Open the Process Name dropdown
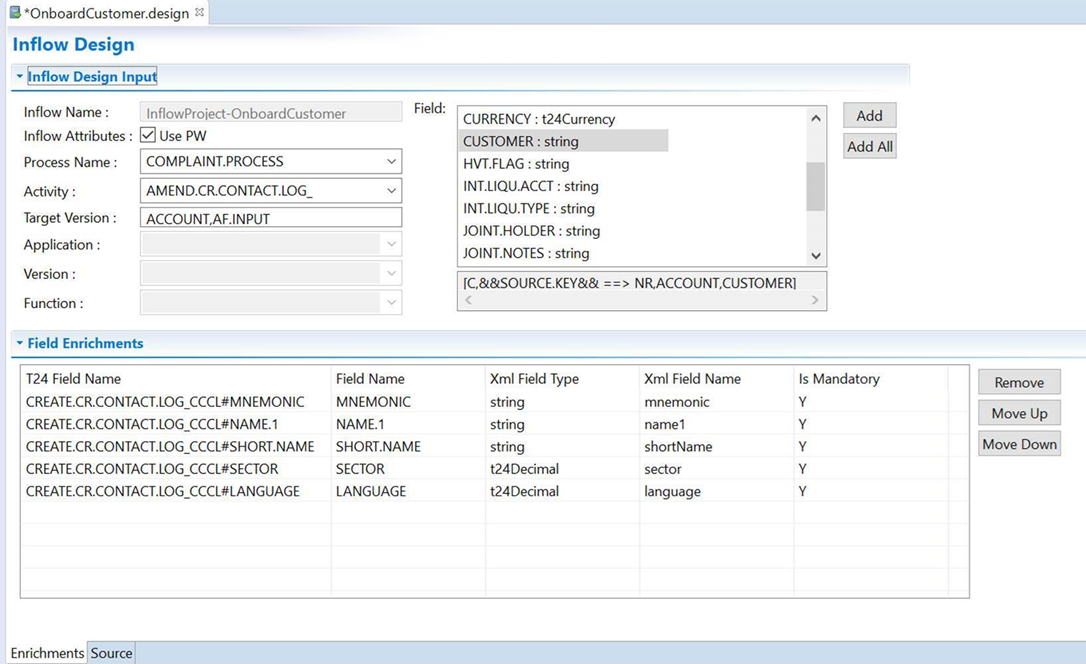1086x664 pixels. coord(390,162)
